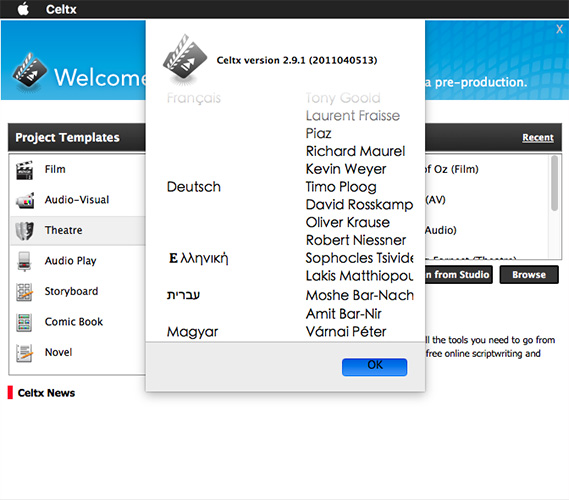Open the Celtx application menu
The image size is (569, 500).
[61, 9]
